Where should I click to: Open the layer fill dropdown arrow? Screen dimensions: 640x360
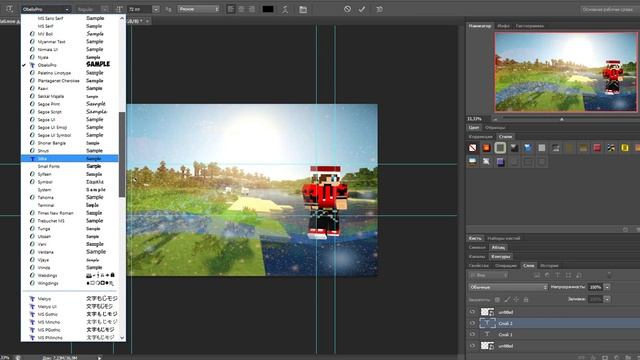click(x=607, y=299)
